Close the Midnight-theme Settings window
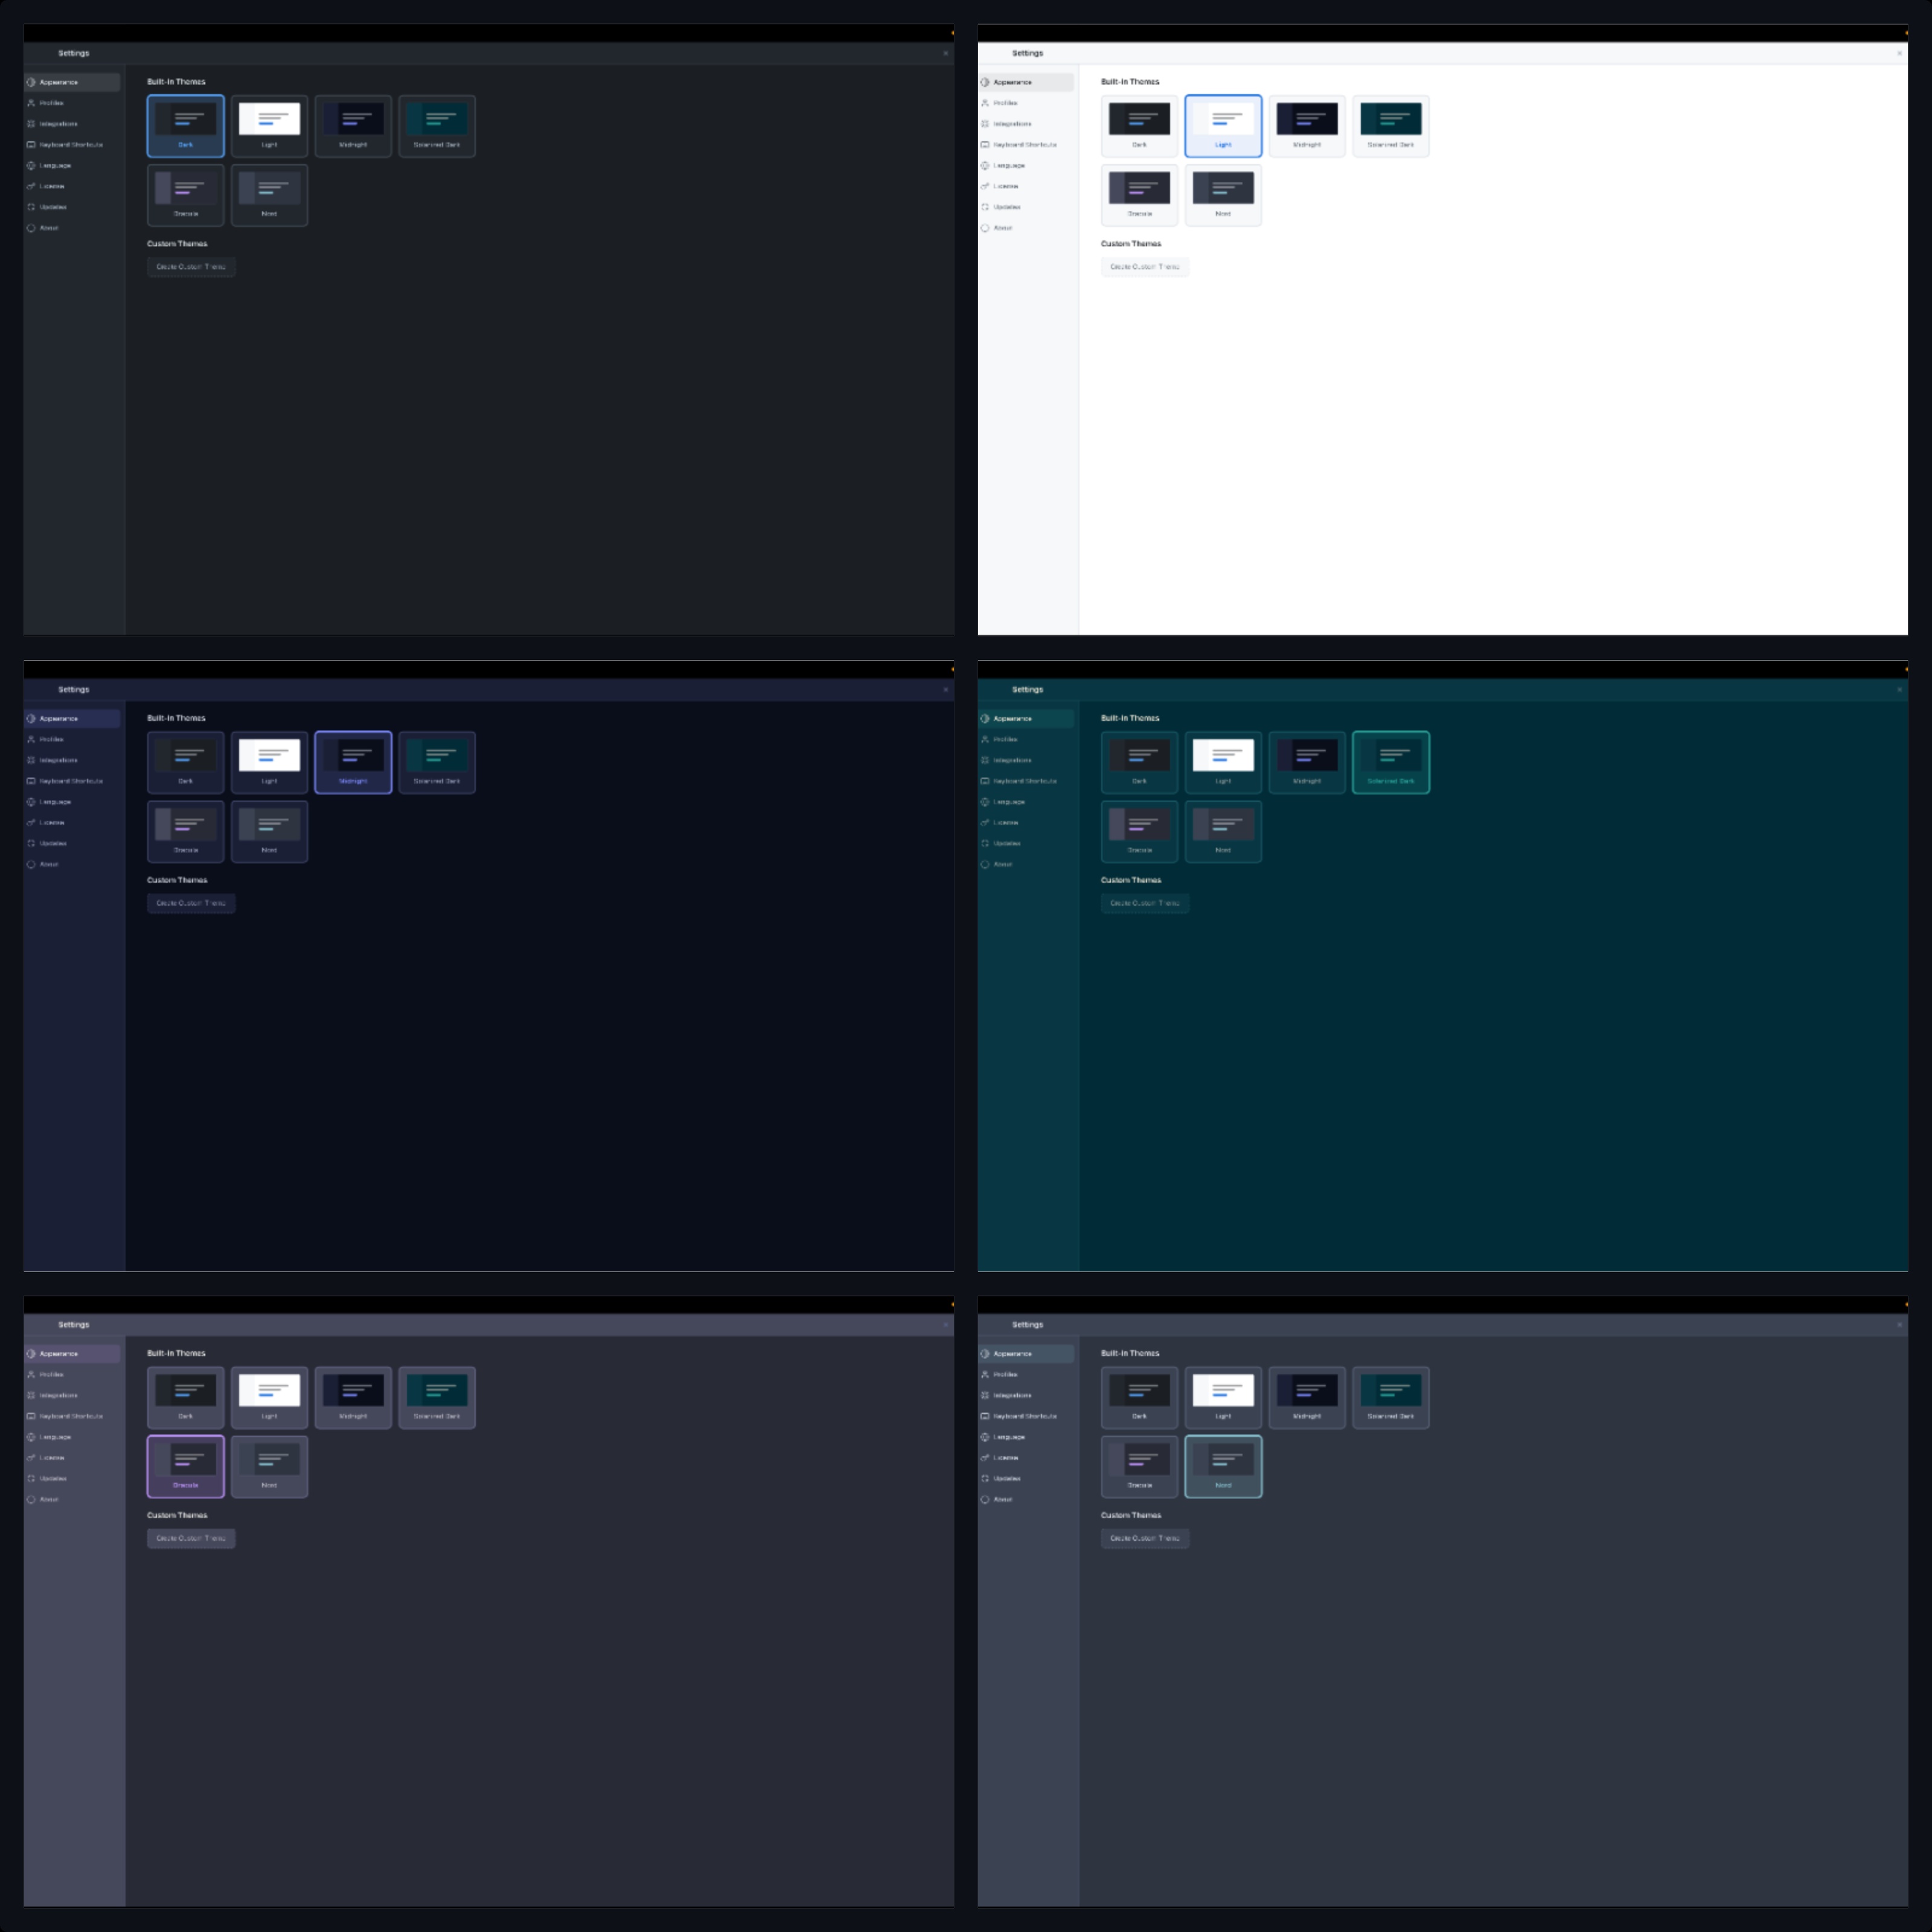This screenshot has width=1932, height=1932. (945, 689)
